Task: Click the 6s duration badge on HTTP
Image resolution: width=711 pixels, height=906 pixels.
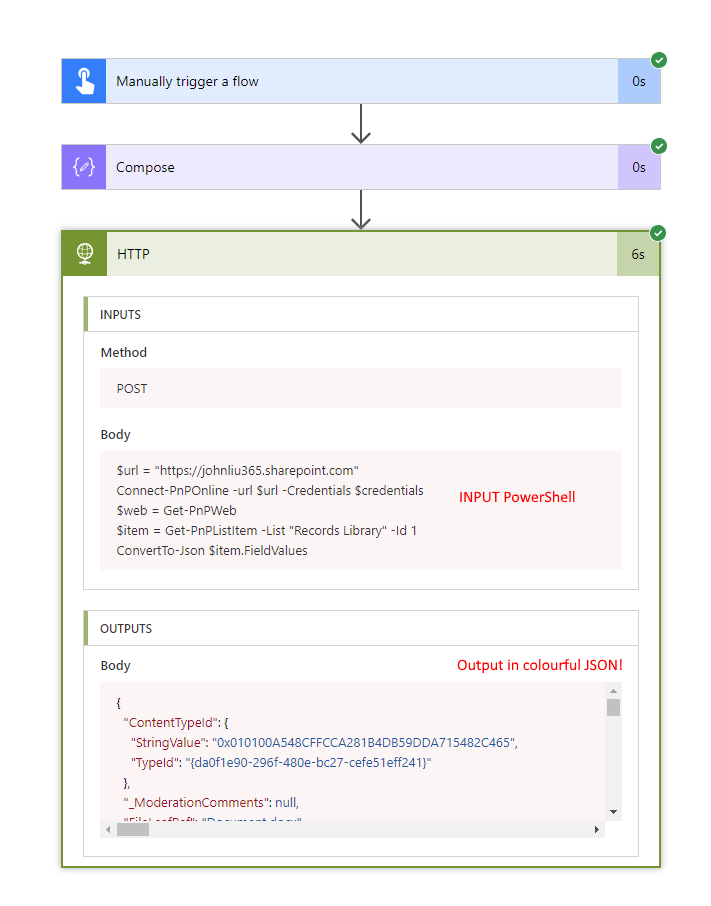Action: tap(638, 254)
